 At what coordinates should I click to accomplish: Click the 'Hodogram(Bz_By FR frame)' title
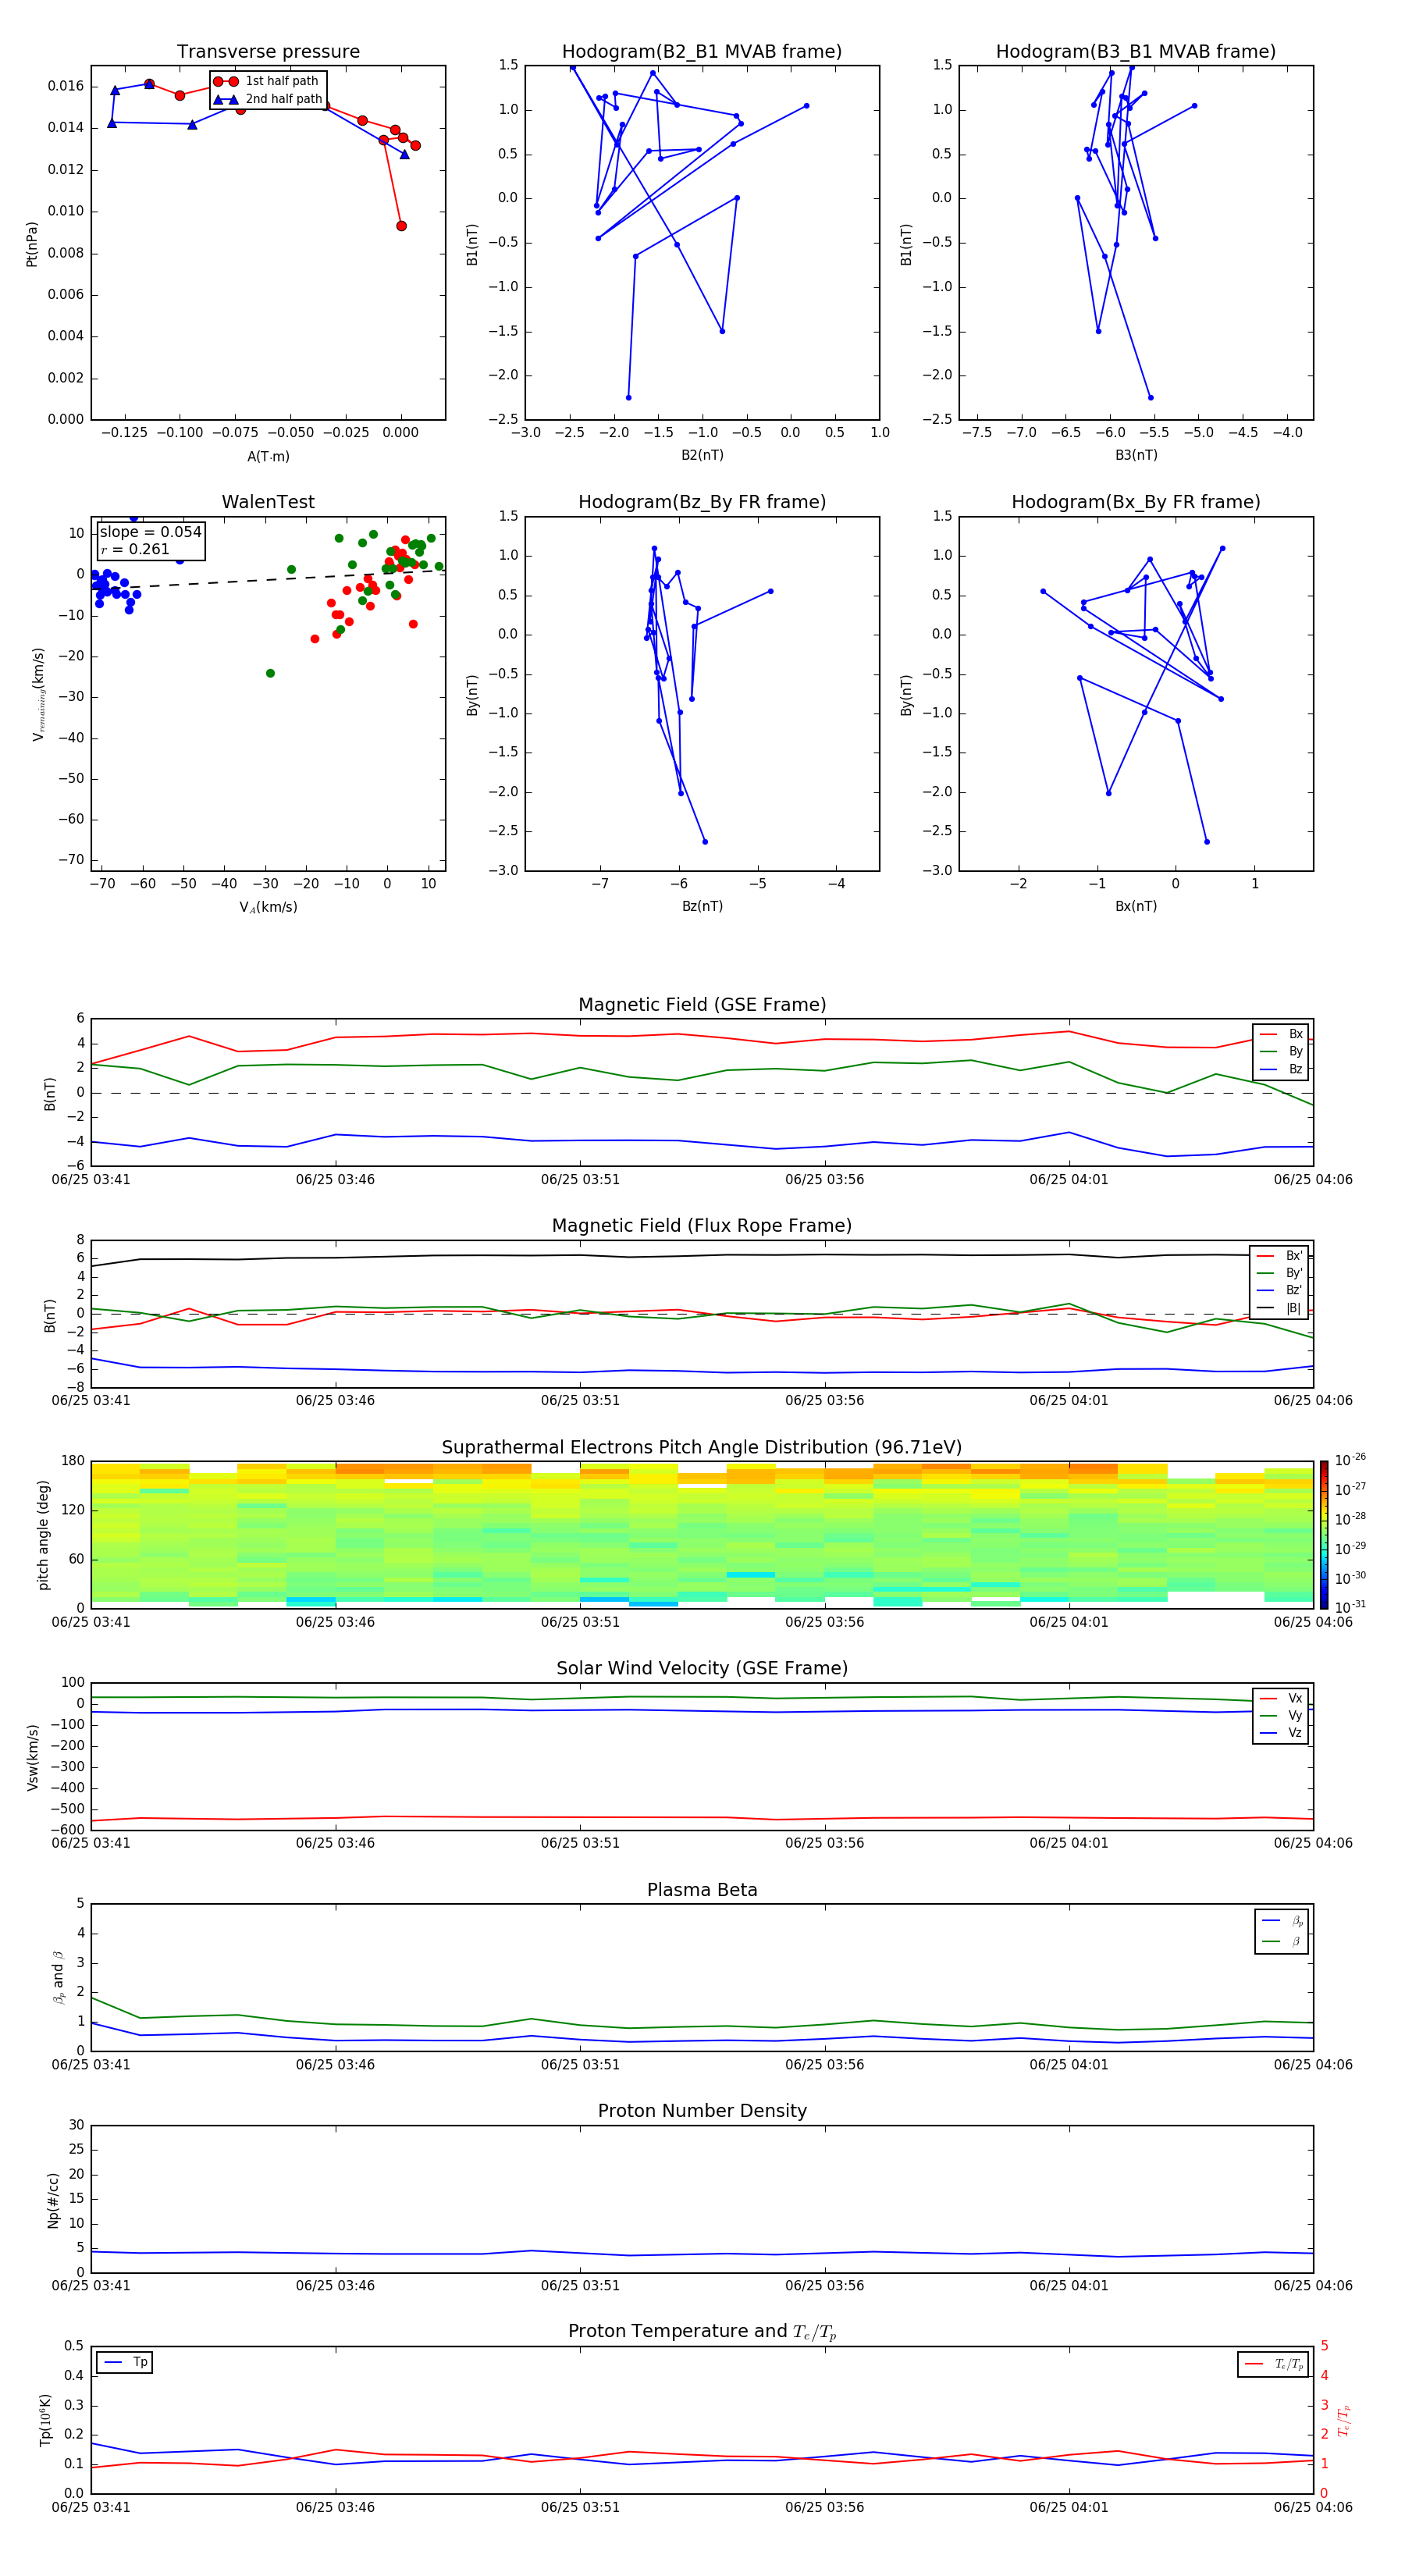coord(702,502)
